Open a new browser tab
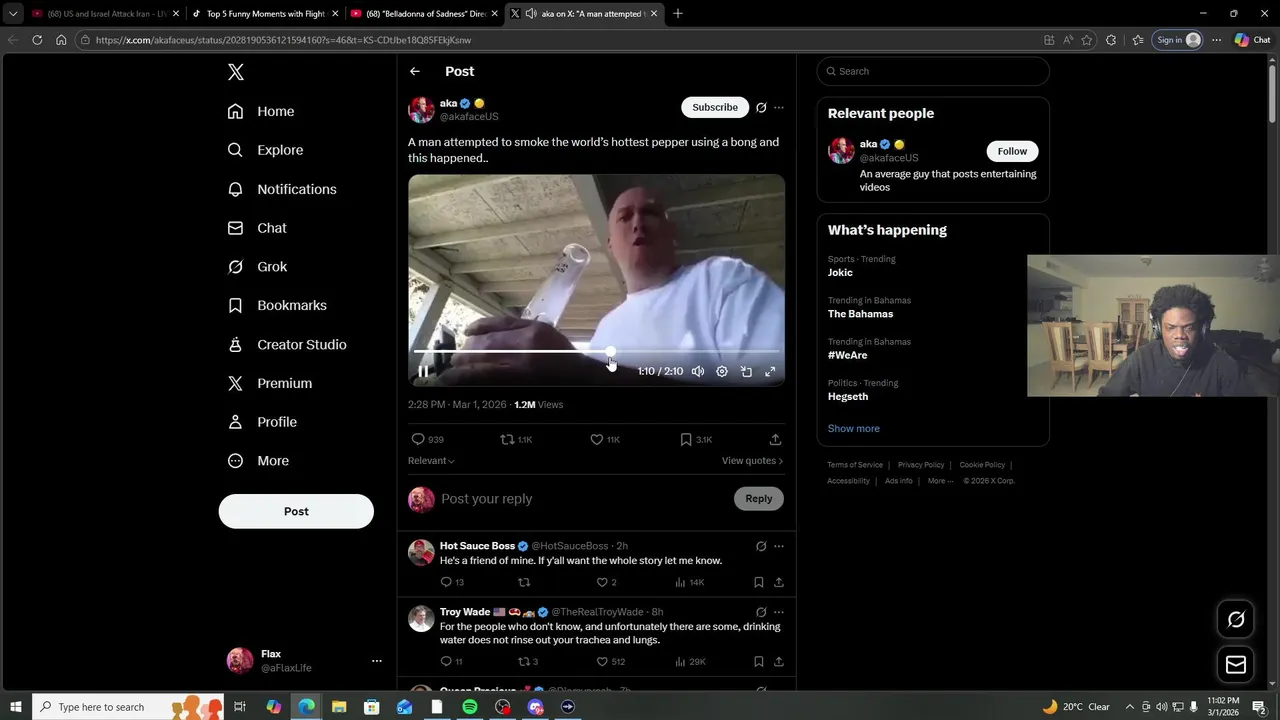 coord(678,14)
